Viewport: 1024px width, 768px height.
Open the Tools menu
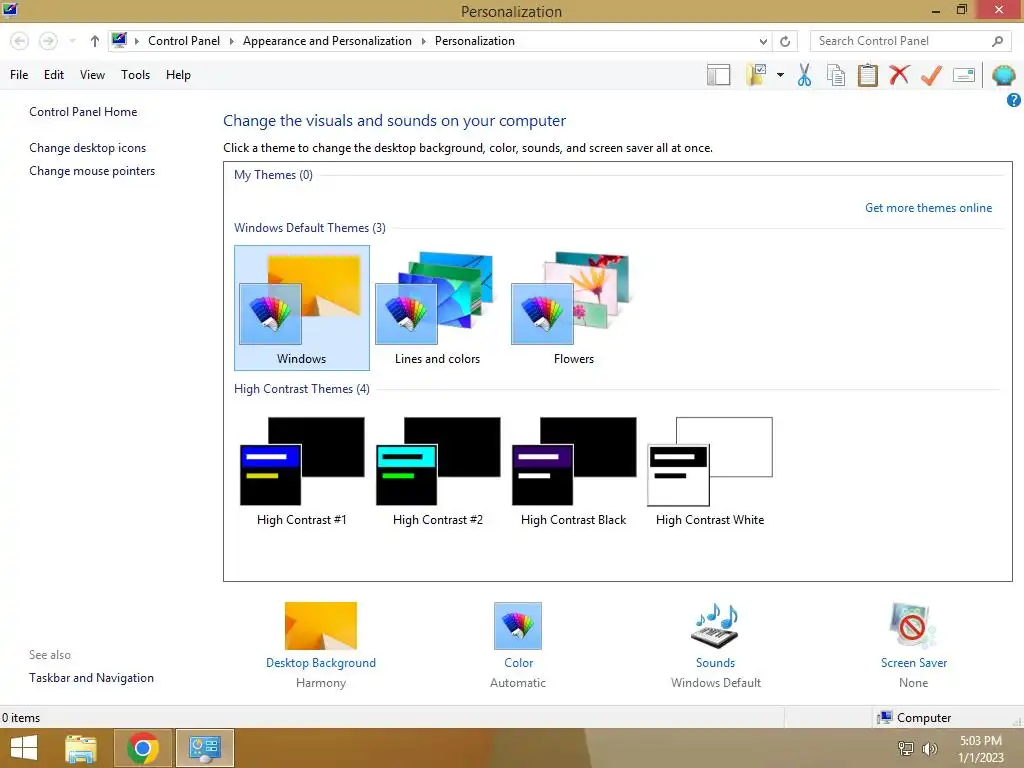pyautogui.click(x=135, y=74)
